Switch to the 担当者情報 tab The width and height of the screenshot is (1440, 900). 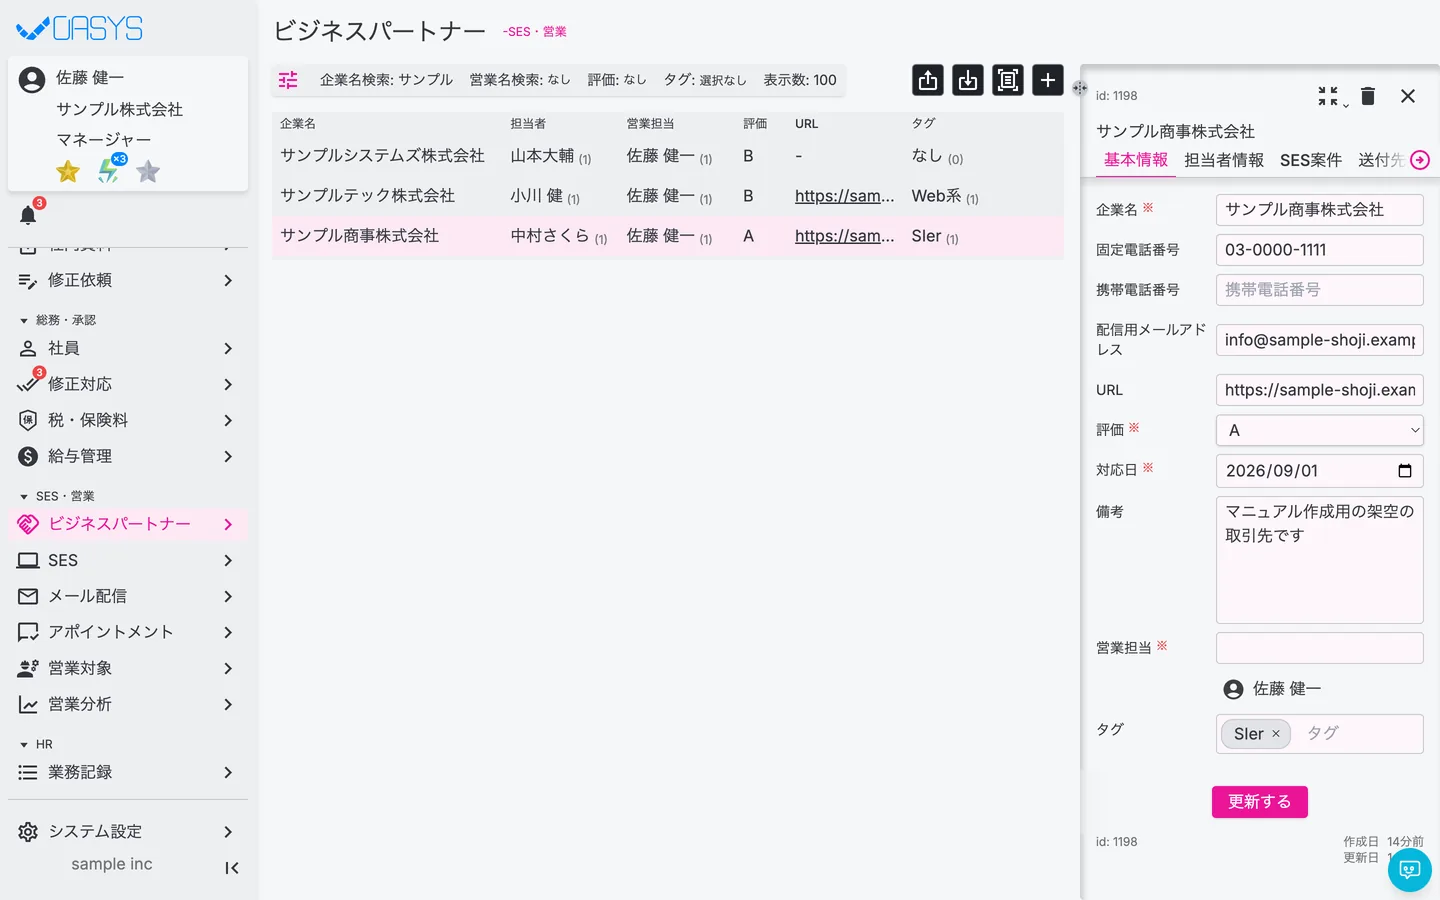1224,160
